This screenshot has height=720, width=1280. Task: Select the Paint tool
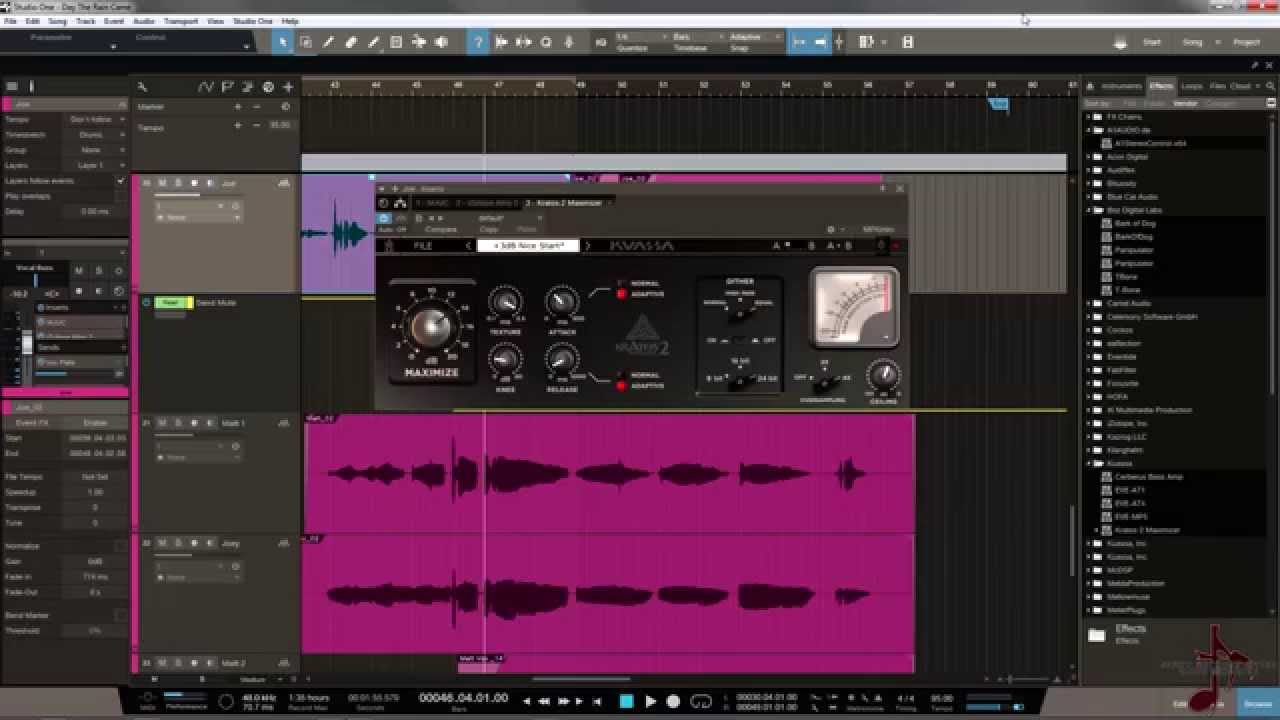point(374,42)
